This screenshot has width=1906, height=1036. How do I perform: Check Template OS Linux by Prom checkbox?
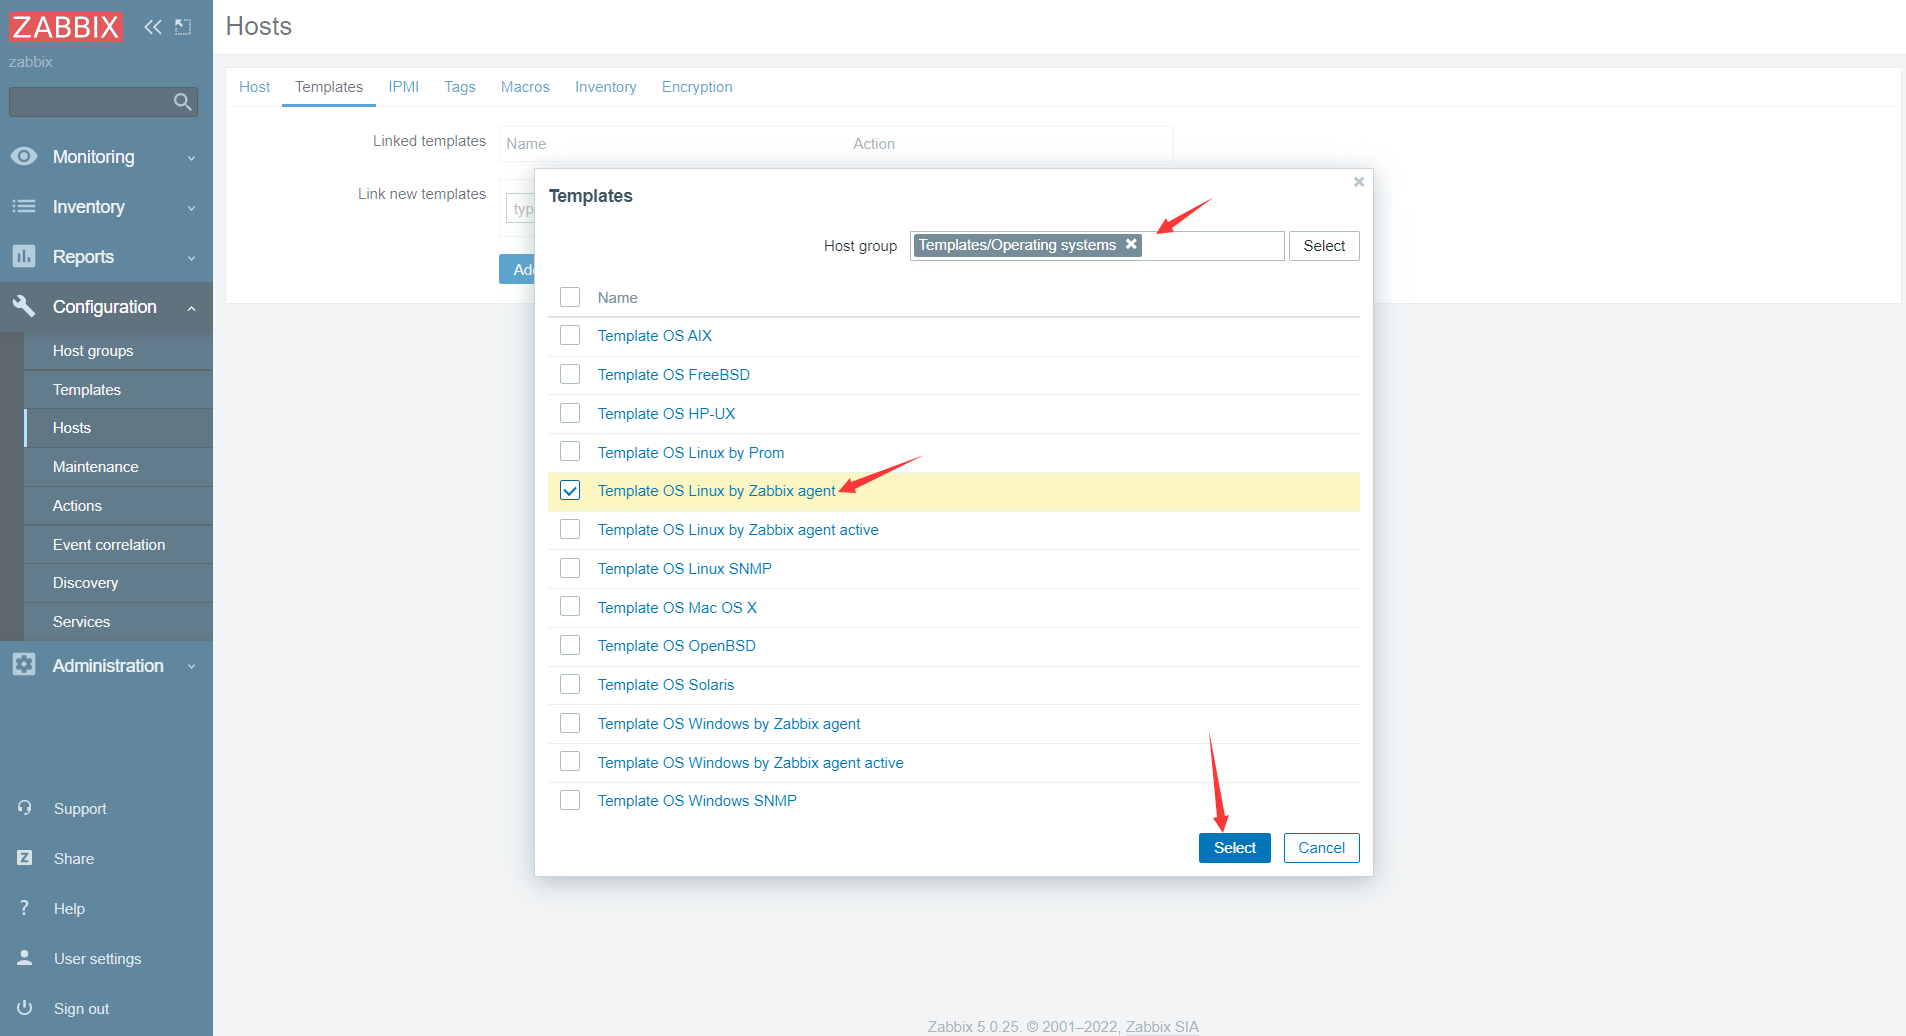pyautogui.click(x=570, y=452)
